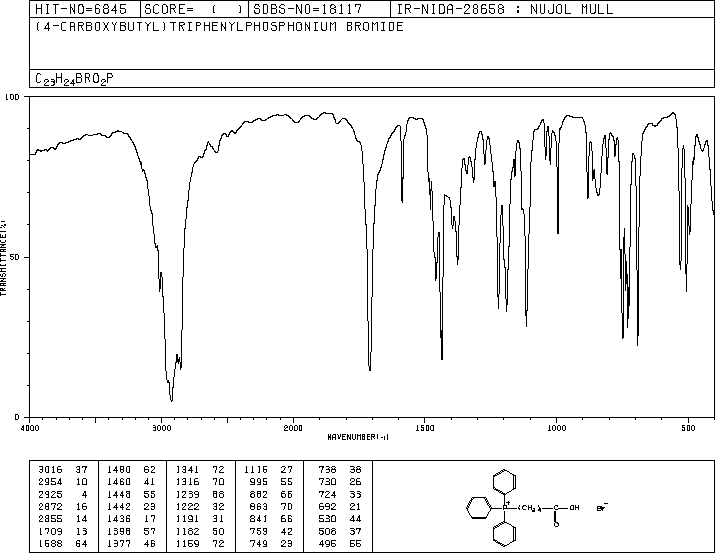
Task: Click the peak table entry 1398
Action: tap(119, 531)
